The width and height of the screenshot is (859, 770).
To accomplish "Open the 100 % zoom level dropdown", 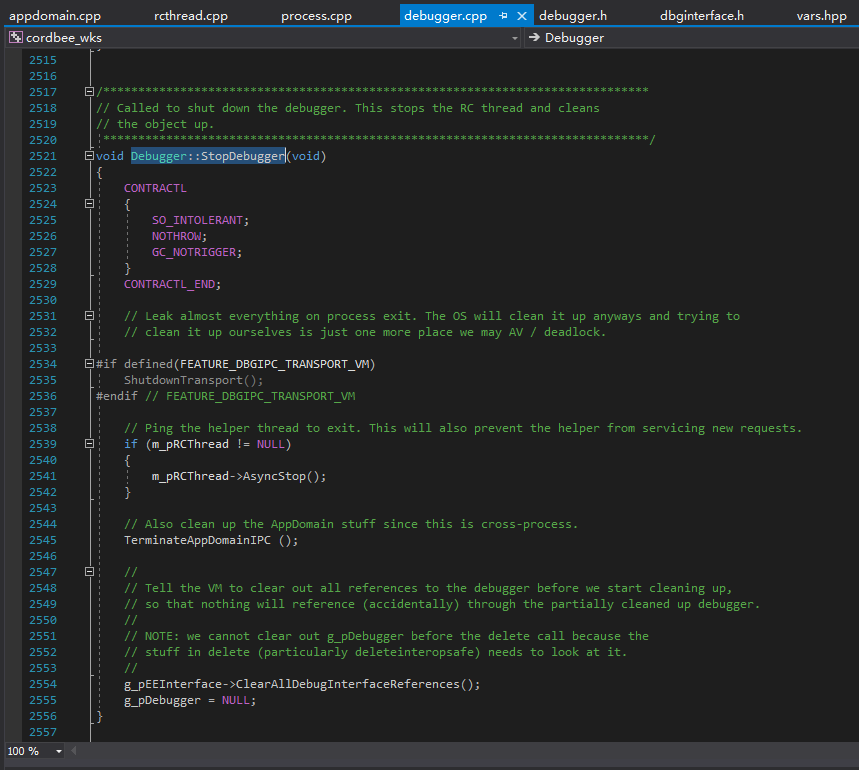I will tap(58, 751).
